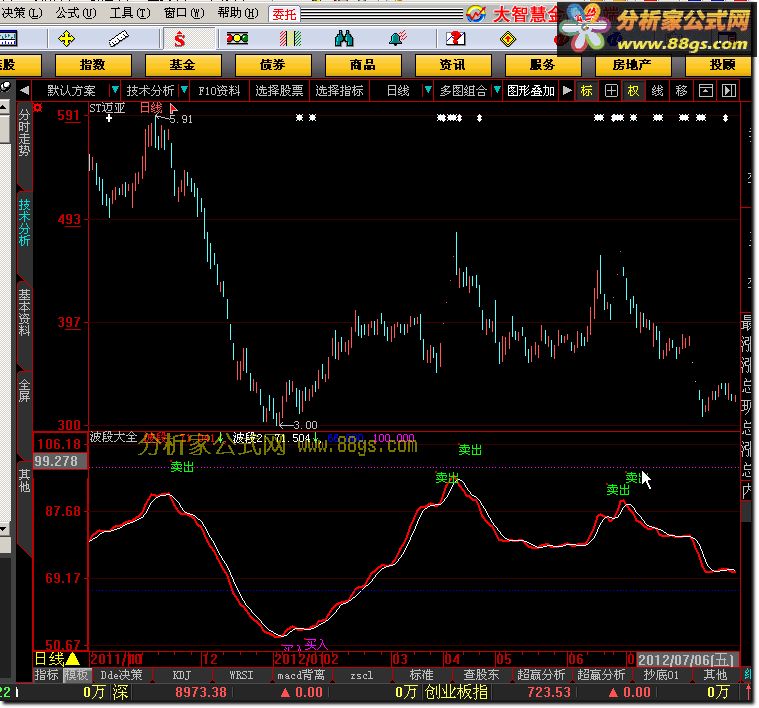The height and width of the screenshot is (708, 759).
Task: Click the blue chart icon at toolbar left edge
Action: (8, 39)
